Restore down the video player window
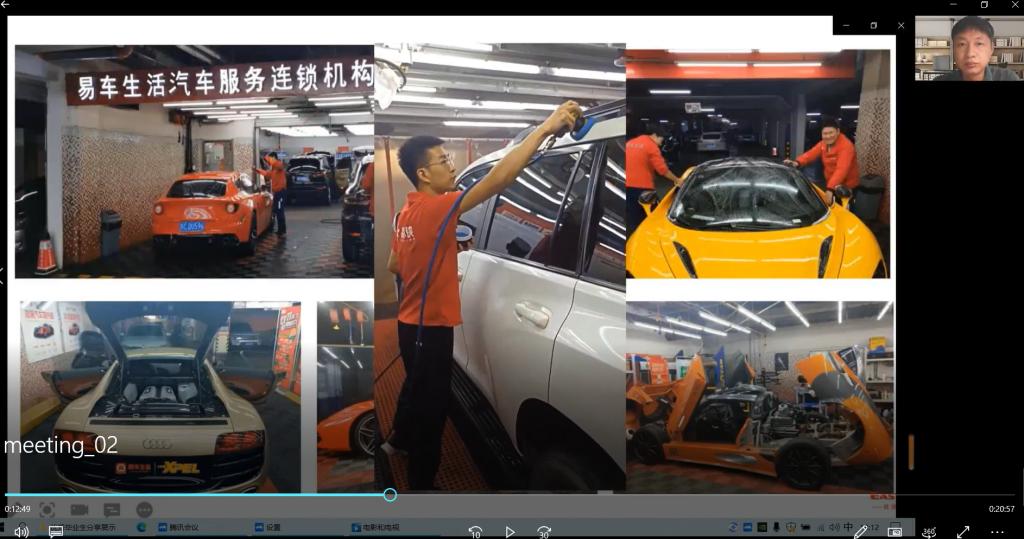 click(983, 5)
